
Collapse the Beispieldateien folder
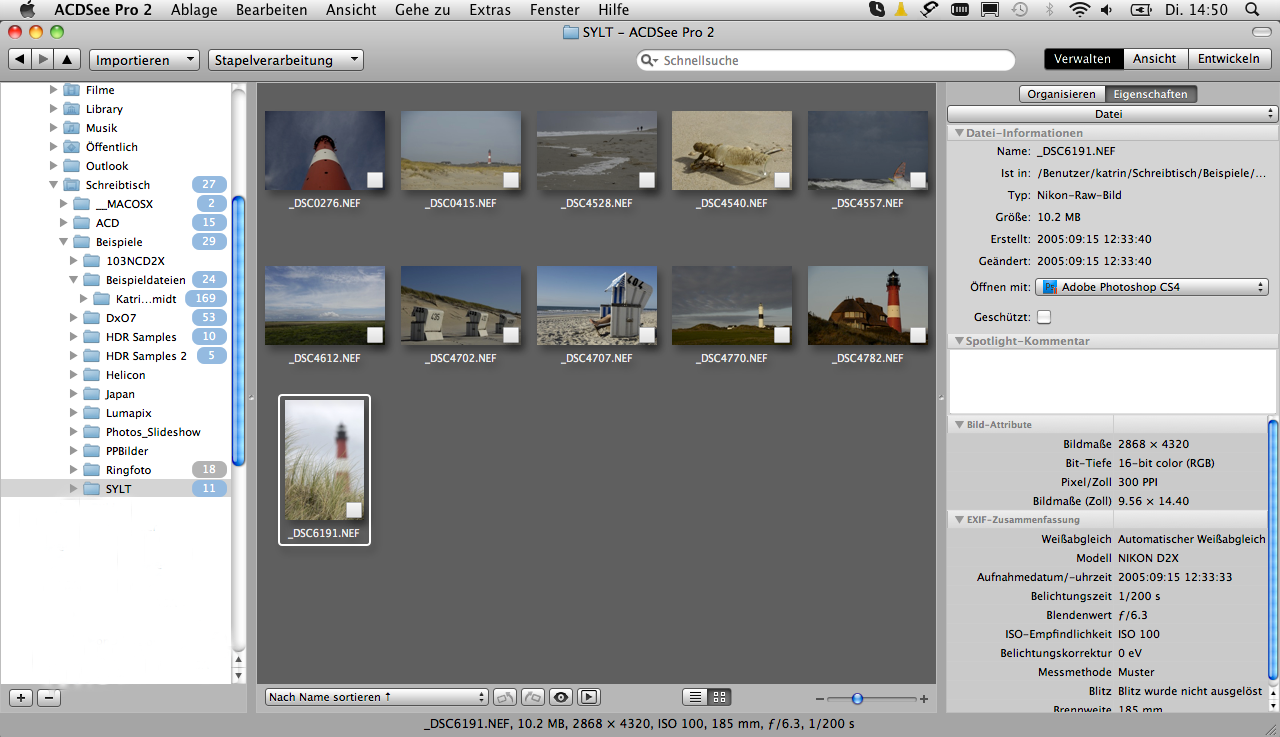(x=73, y=280)
